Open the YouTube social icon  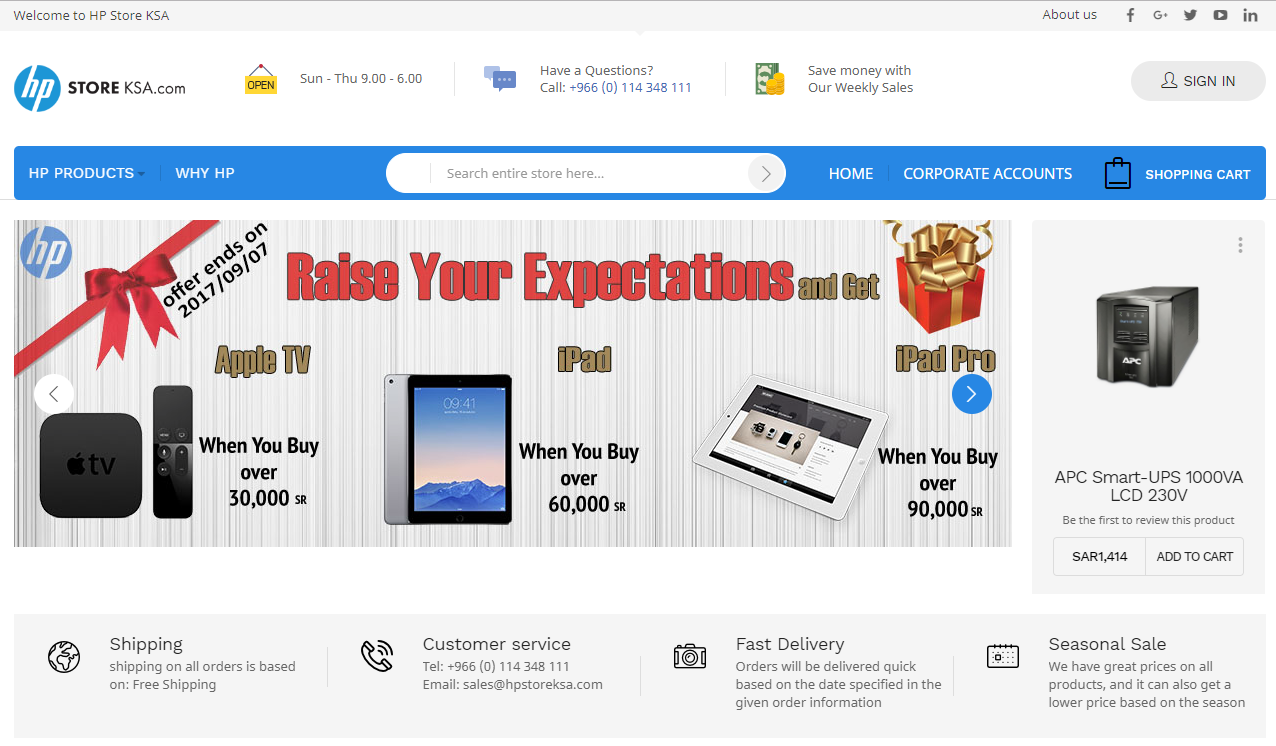[x=1220, y=15]
